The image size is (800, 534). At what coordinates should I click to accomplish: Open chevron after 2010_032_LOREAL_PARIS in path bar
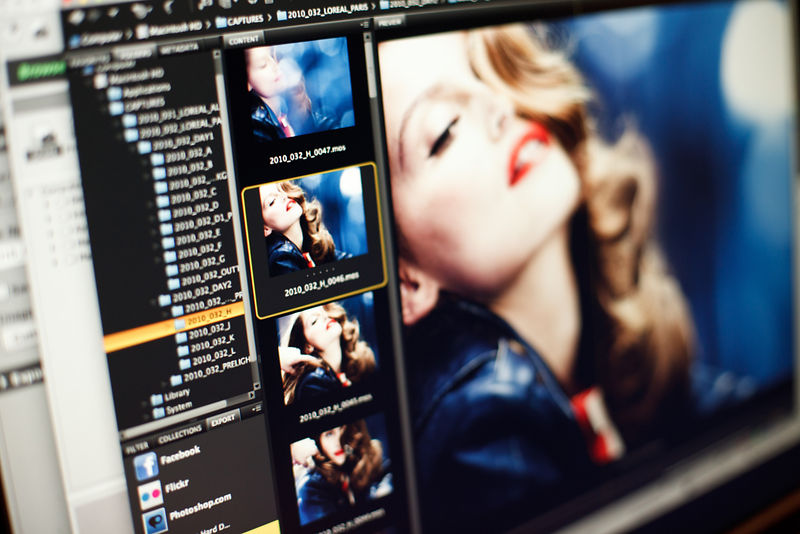click(x=374, y=6)
